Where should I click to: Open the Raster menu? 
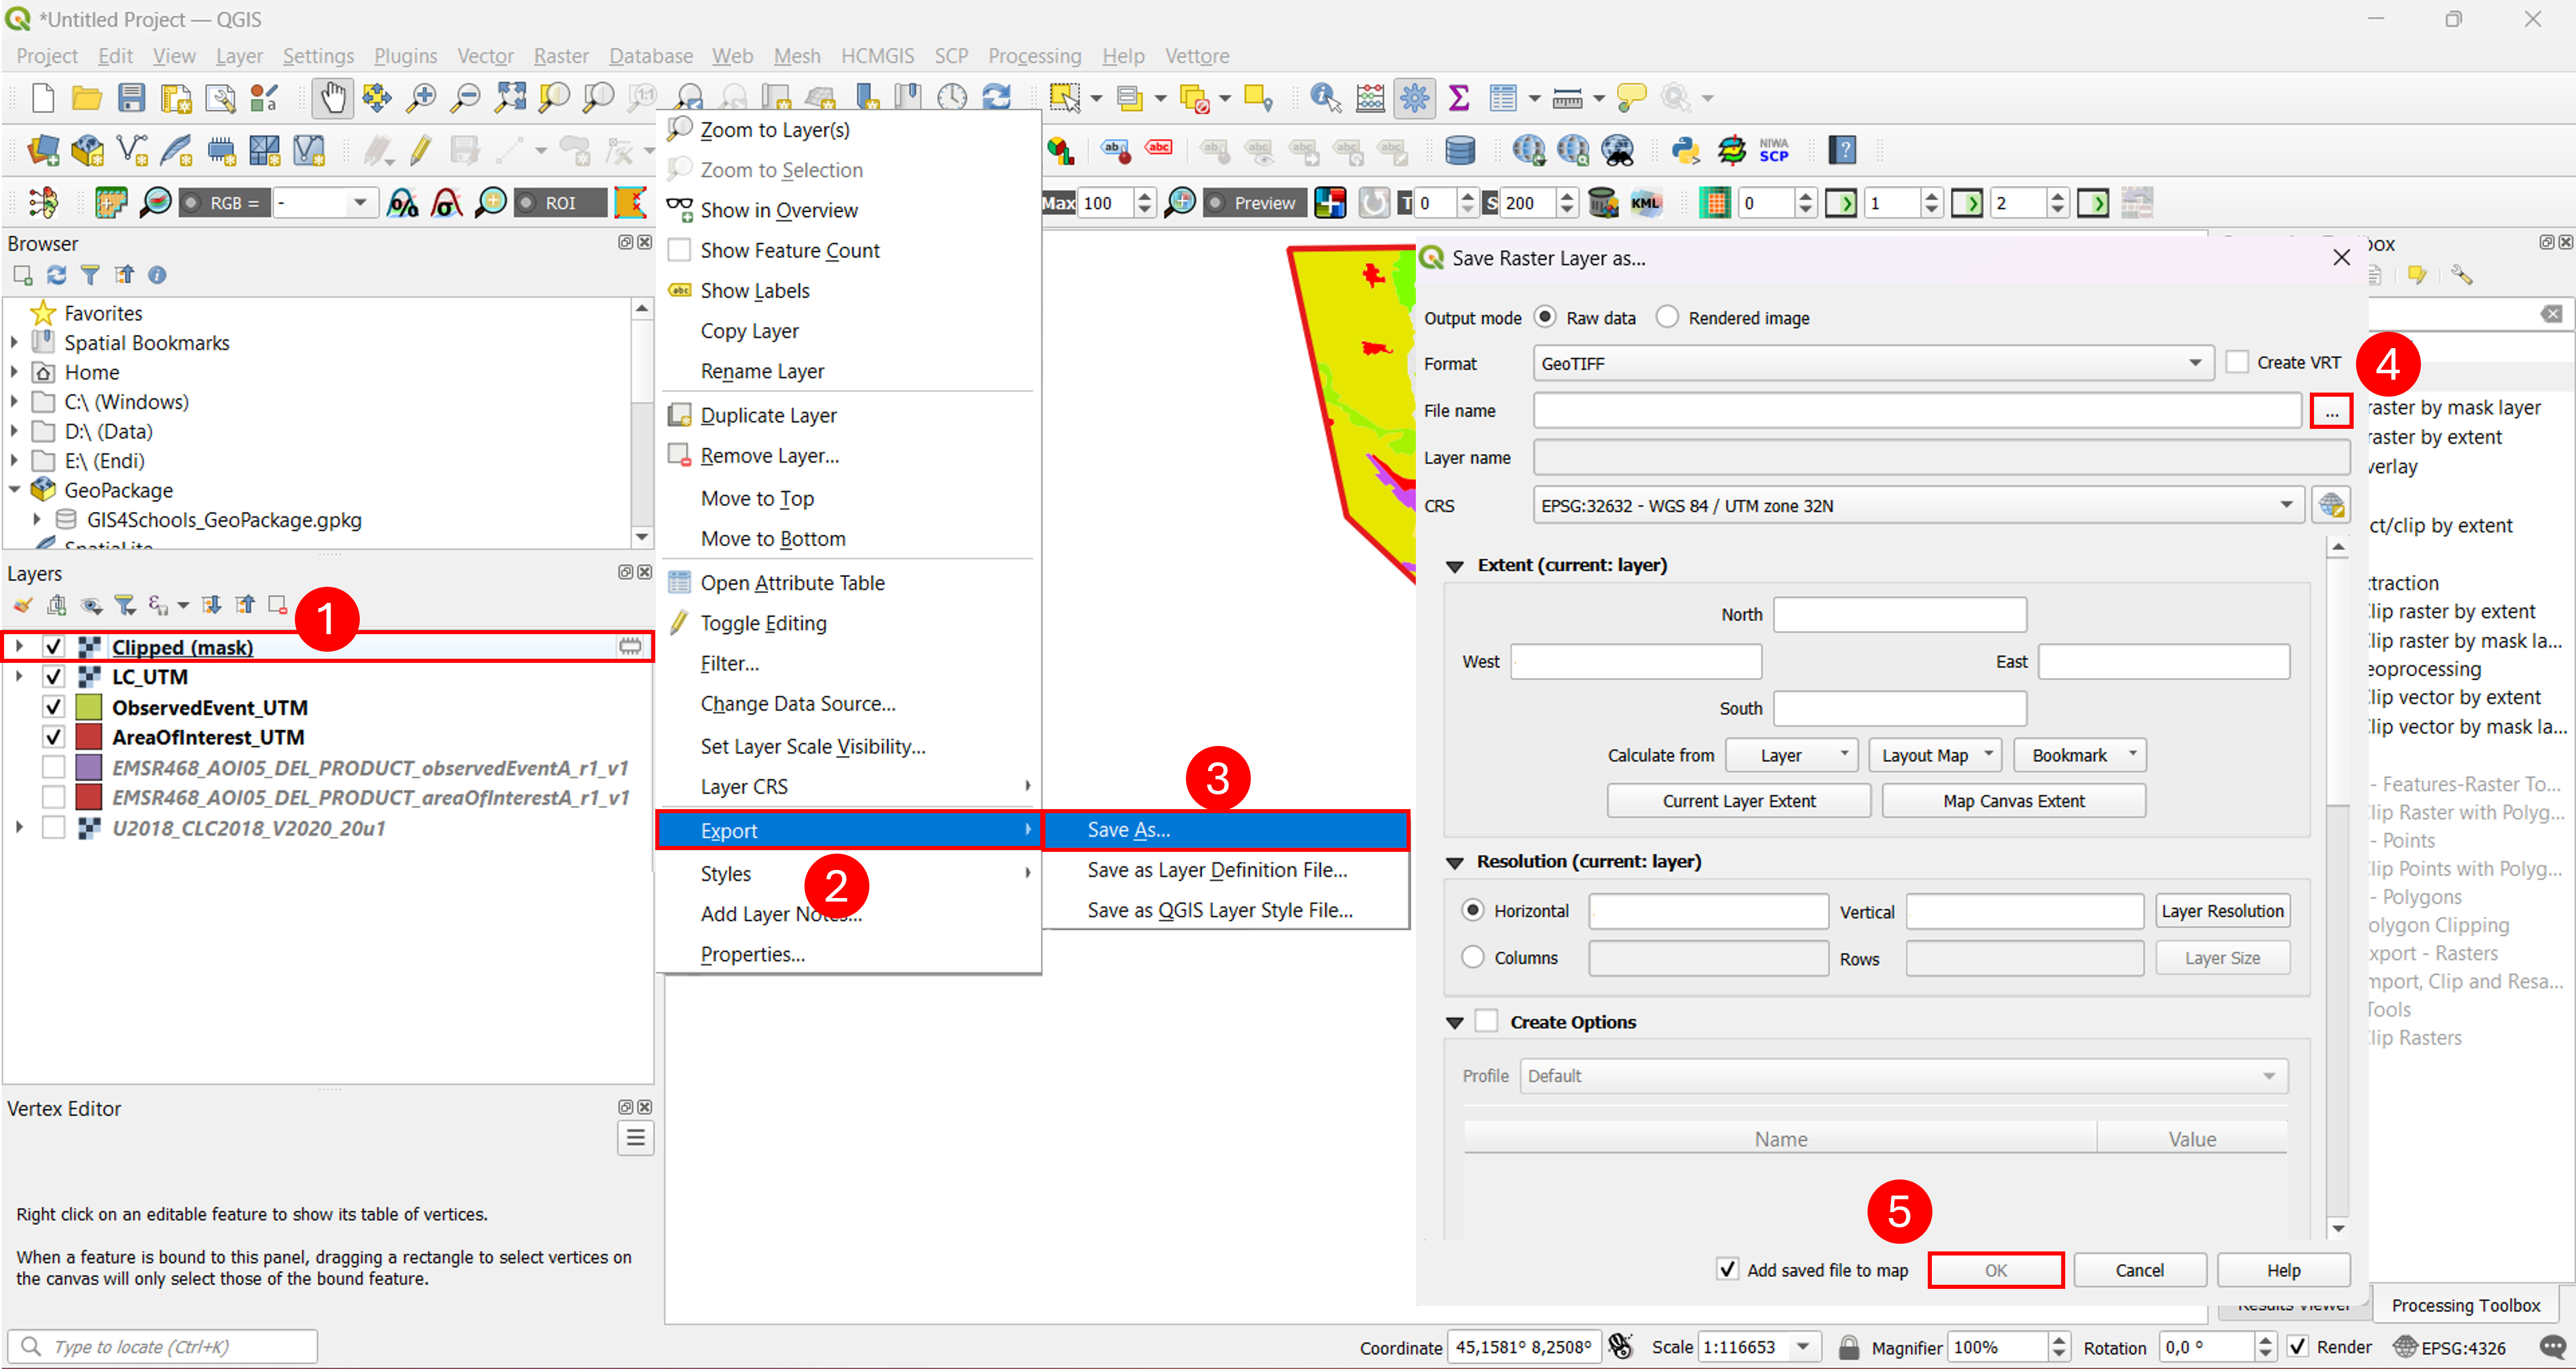coord(561,56)
